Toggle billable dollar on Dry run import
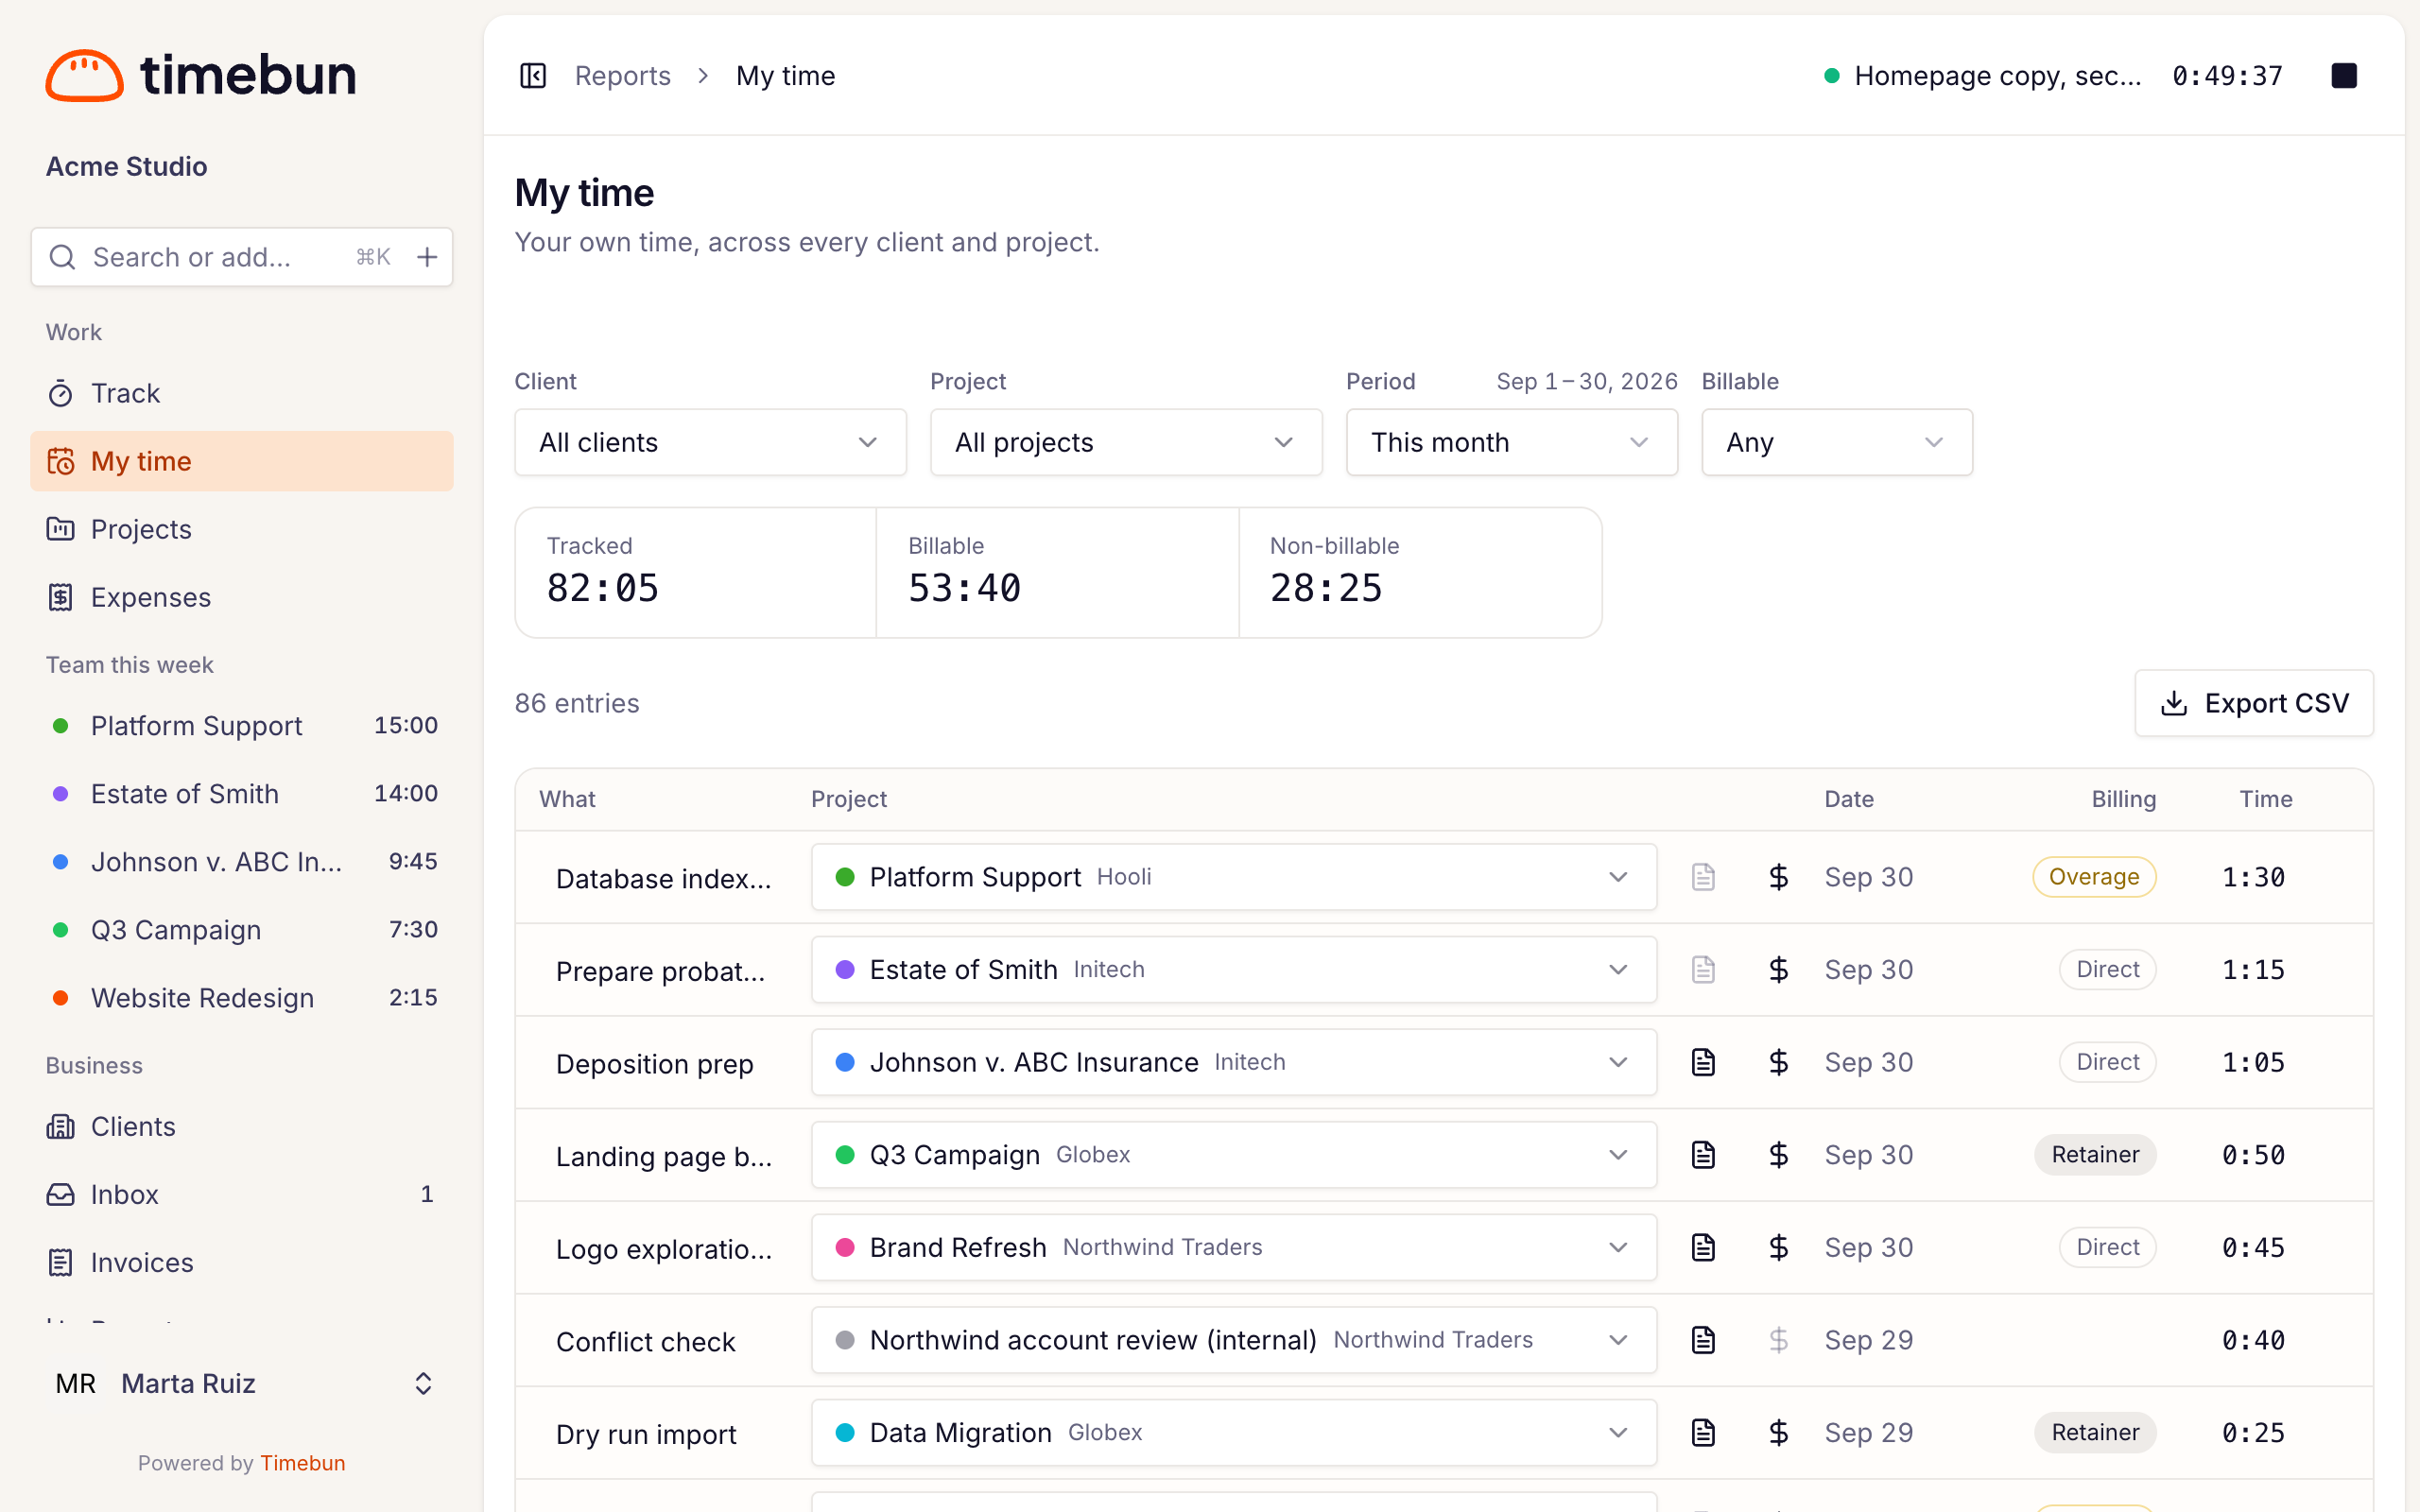2420x1512 pixels. [1778, 1432]
